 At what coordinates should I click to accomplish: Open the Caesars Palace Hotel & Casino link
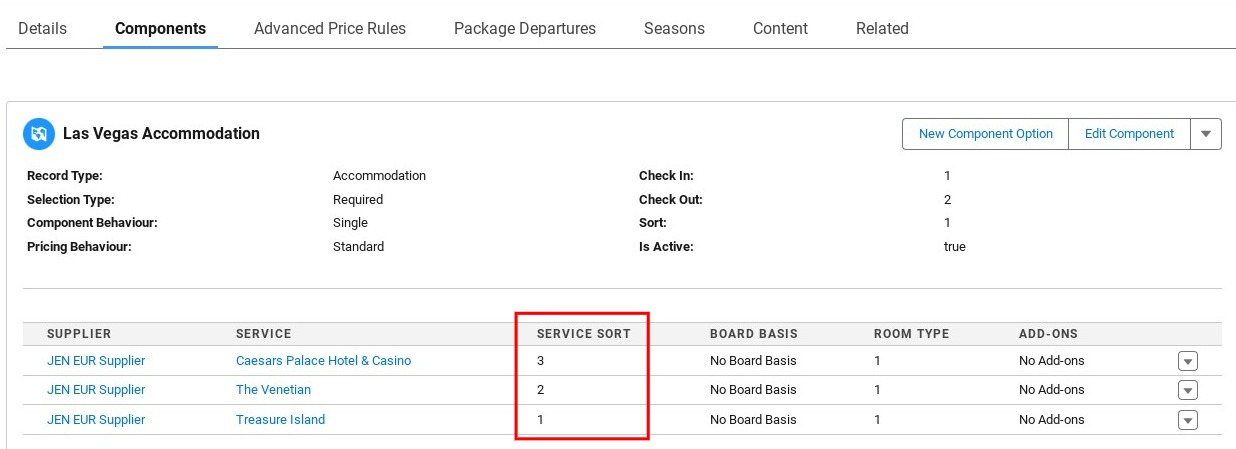(x=323, y=361)
